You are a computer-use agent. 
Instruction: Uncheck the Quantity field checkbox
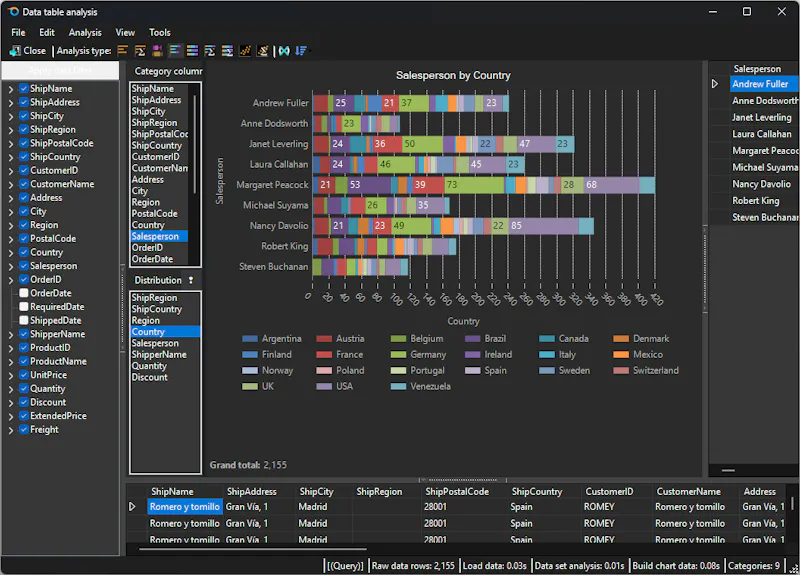23,388
